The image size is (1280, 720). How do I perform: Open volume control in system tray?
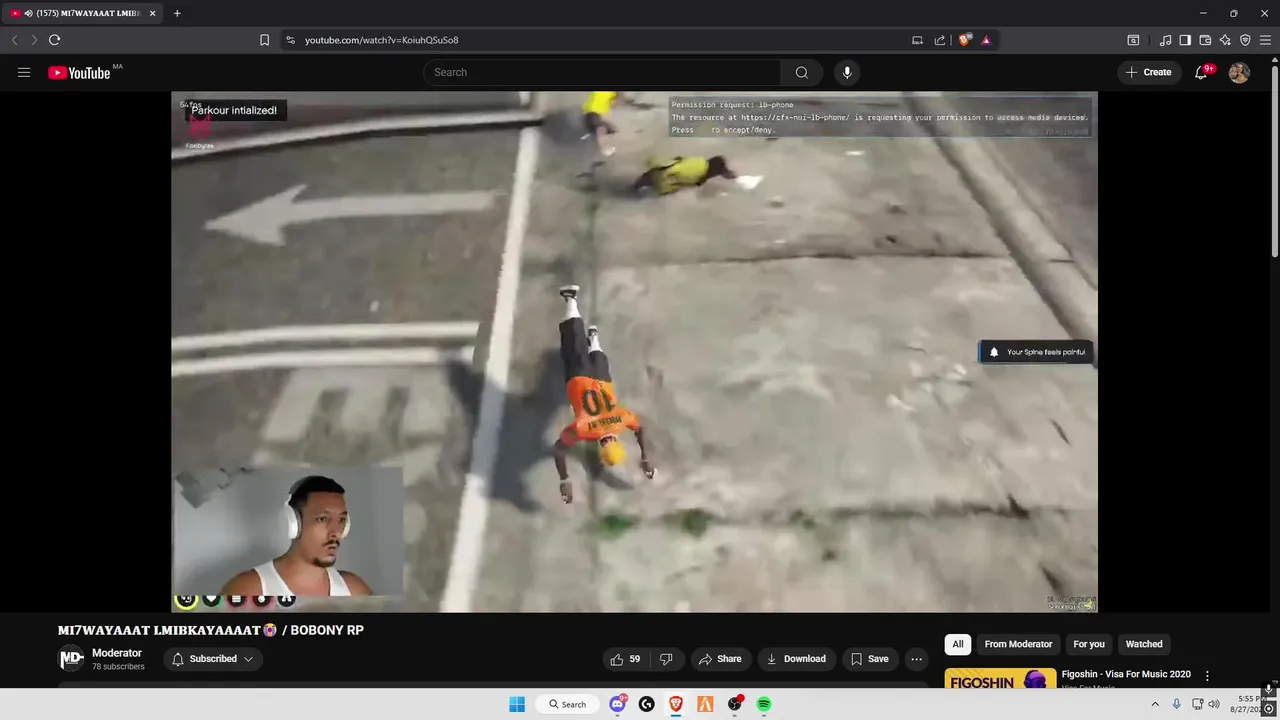tap(1214, 704)
